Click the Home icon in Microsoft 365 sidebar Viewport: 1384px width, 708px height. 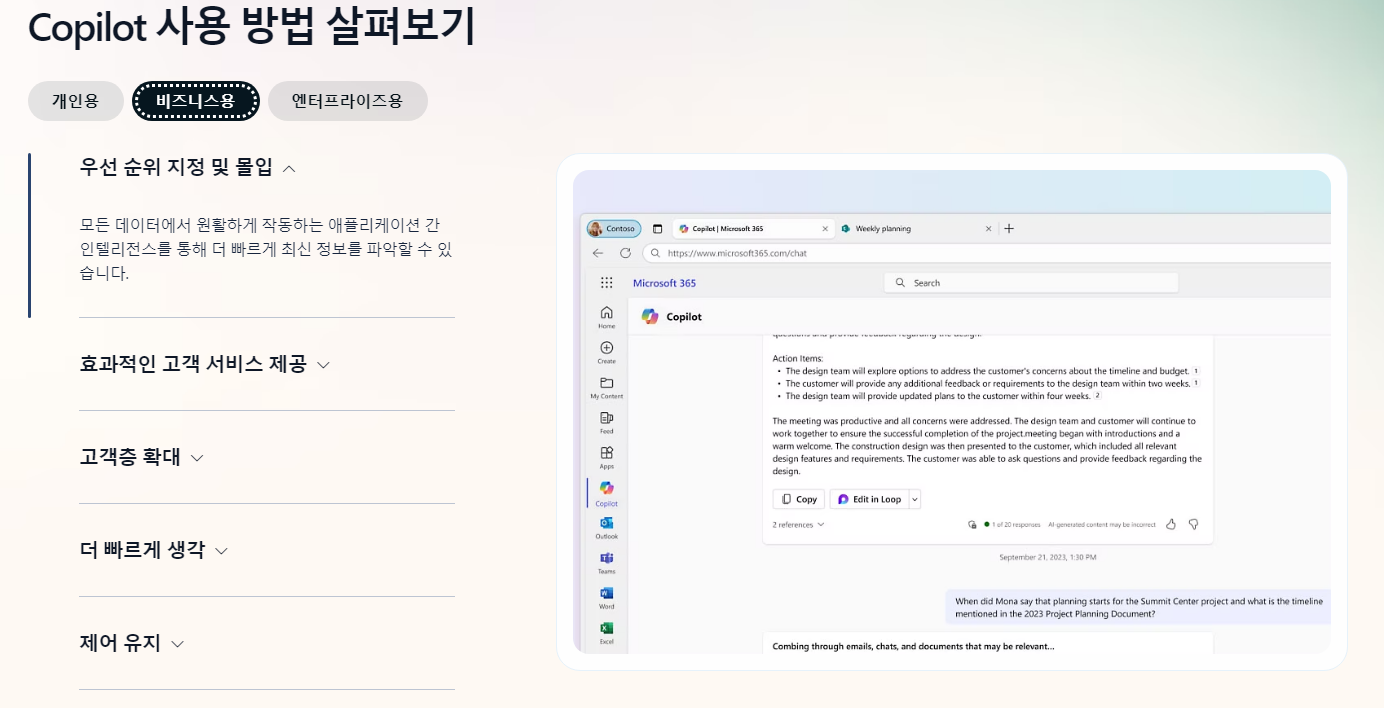607,317
